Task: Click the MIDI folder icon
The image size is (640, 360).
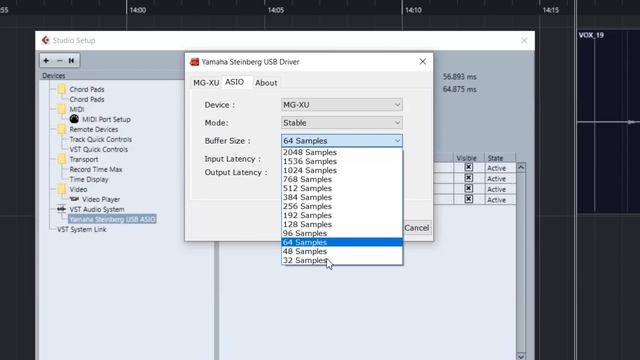Action: 62,109
